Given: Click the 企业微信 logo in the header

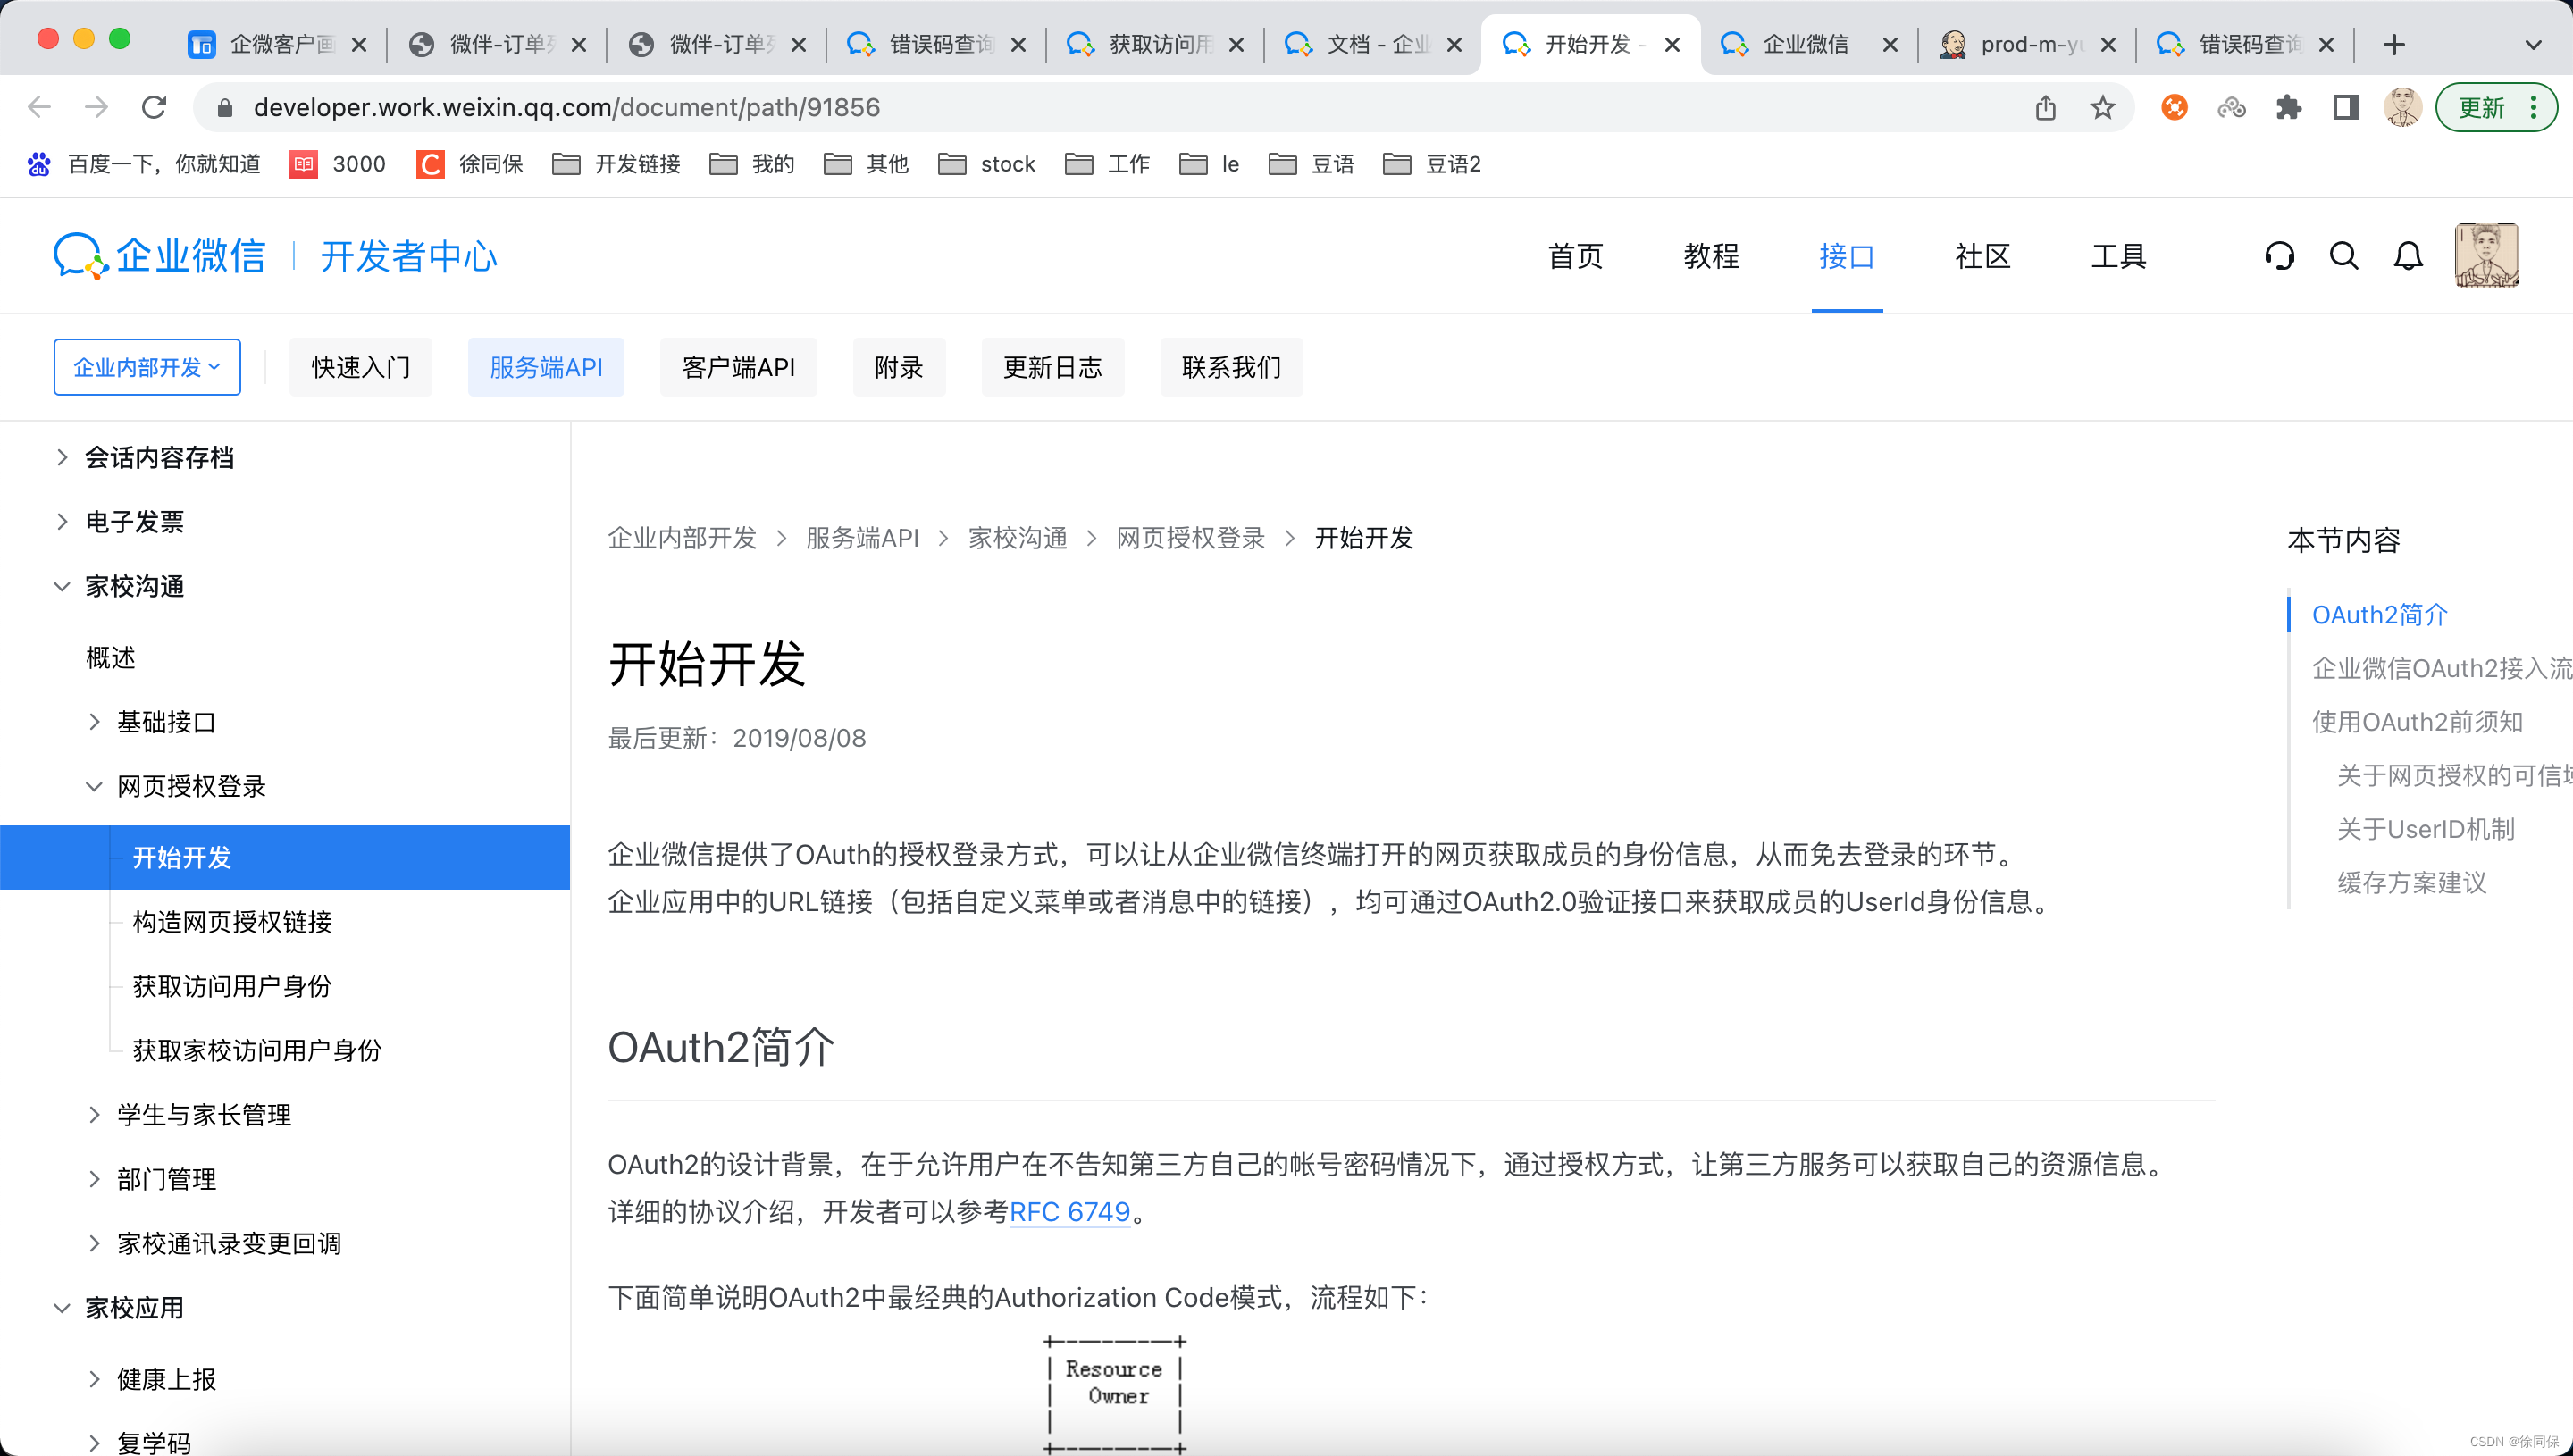Looking at the screenshot, I should (160, 256).
